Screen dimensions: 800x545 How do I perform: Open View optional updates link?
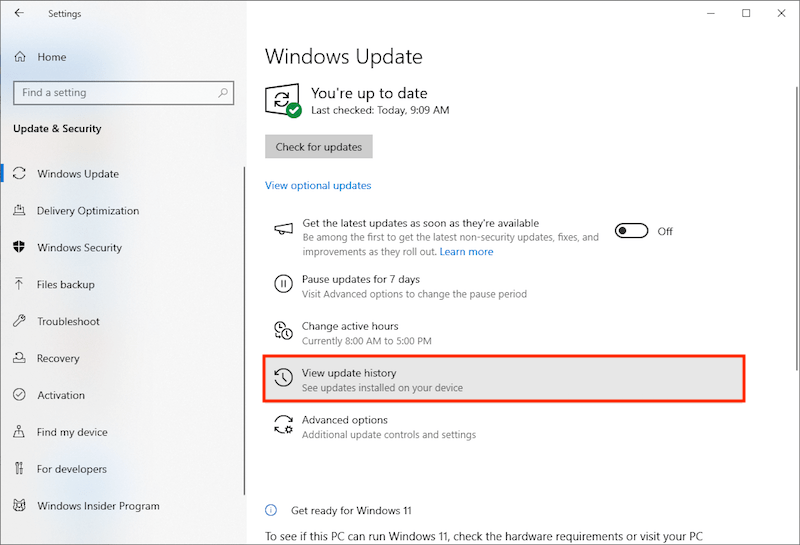click(318, 185)
